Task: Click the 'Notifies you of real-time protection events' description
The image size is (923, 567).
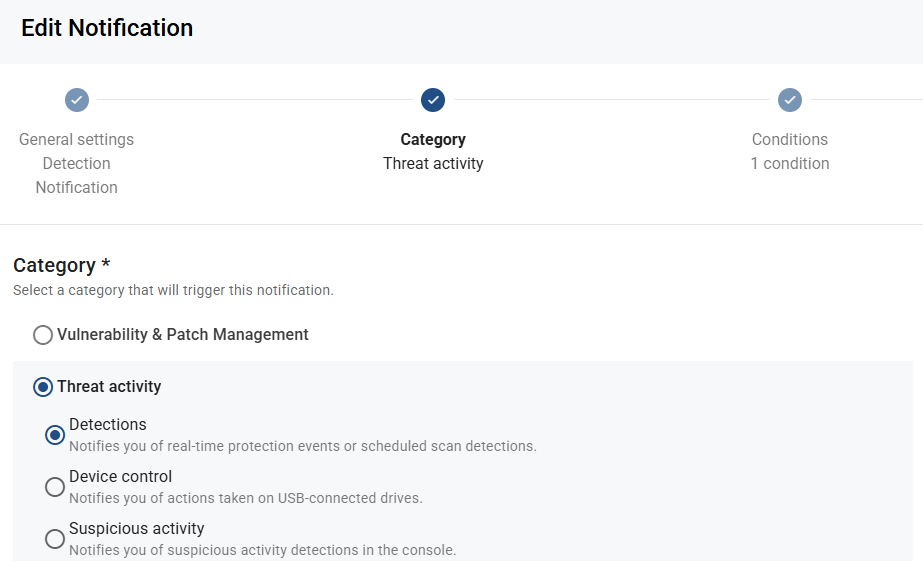Action: click(x=303, y=446)
